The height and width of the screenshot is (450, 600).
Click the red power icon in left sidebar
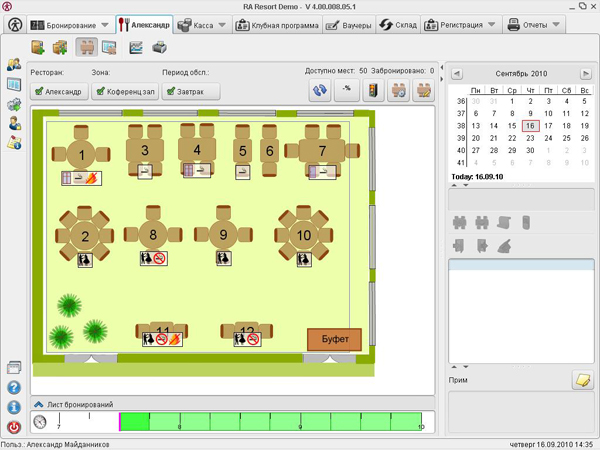14,427
